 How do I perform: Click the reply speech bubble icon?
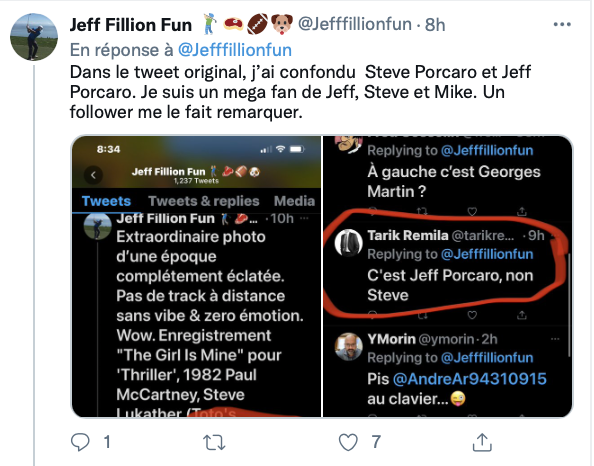point(80,442)
